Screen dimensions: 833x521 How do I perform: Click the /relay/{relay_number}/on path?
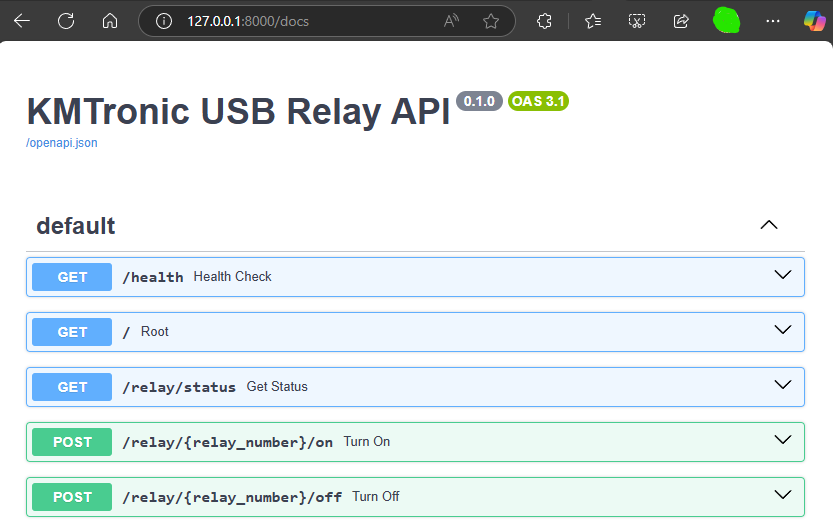[228, 442]
